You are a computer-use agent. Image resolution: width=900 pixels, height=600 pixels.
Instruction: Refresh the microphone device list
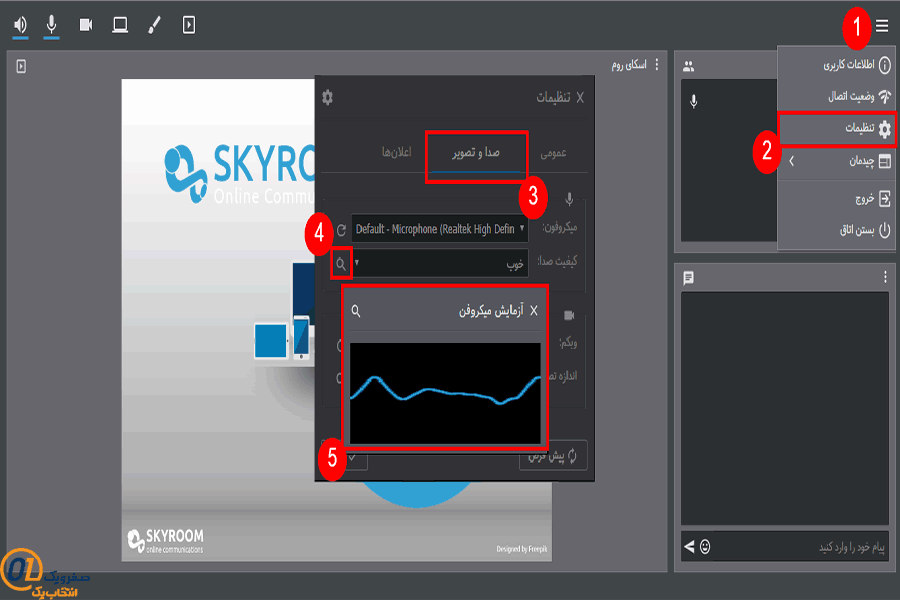(x=342, y=230)
